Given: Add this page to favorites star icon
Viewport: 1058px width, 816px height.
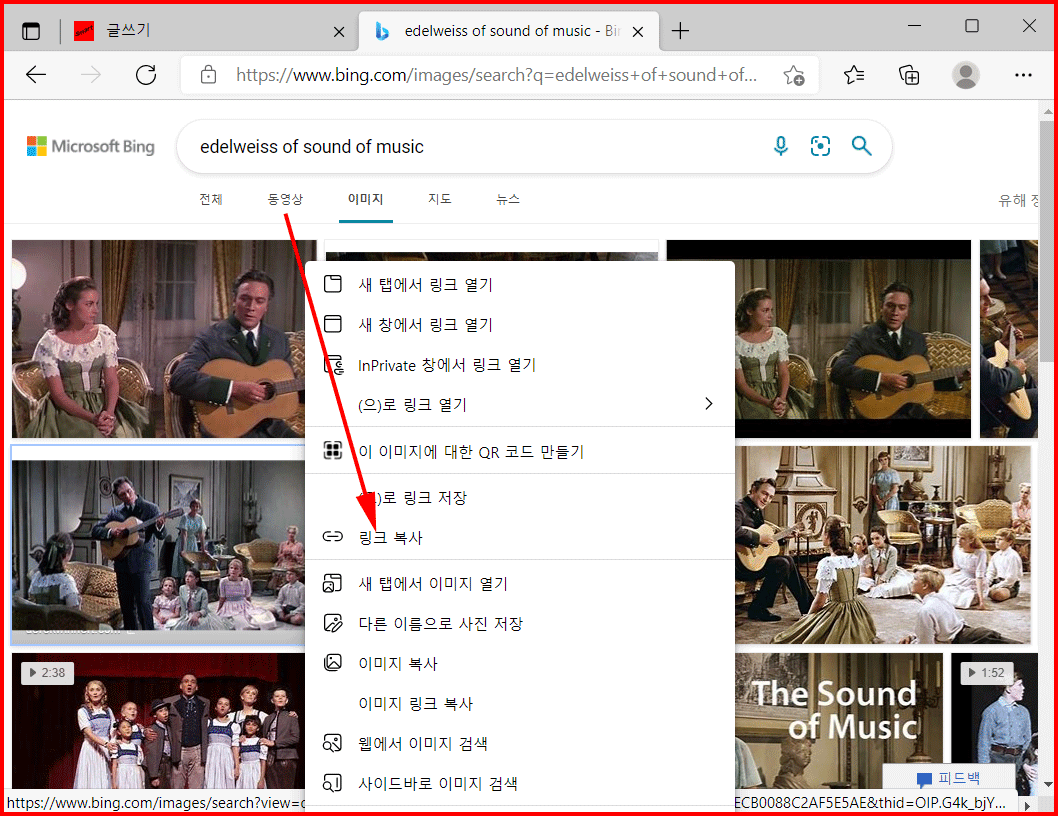Looking at the screenshot, I should (794, 75).
